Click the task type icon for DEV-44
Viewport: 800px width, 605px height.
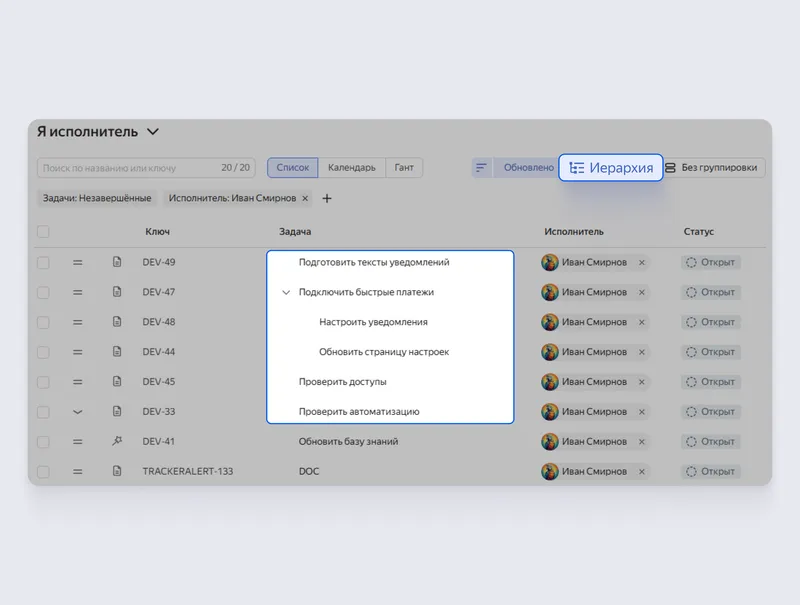pyautogui.click(x=117, y=351)
